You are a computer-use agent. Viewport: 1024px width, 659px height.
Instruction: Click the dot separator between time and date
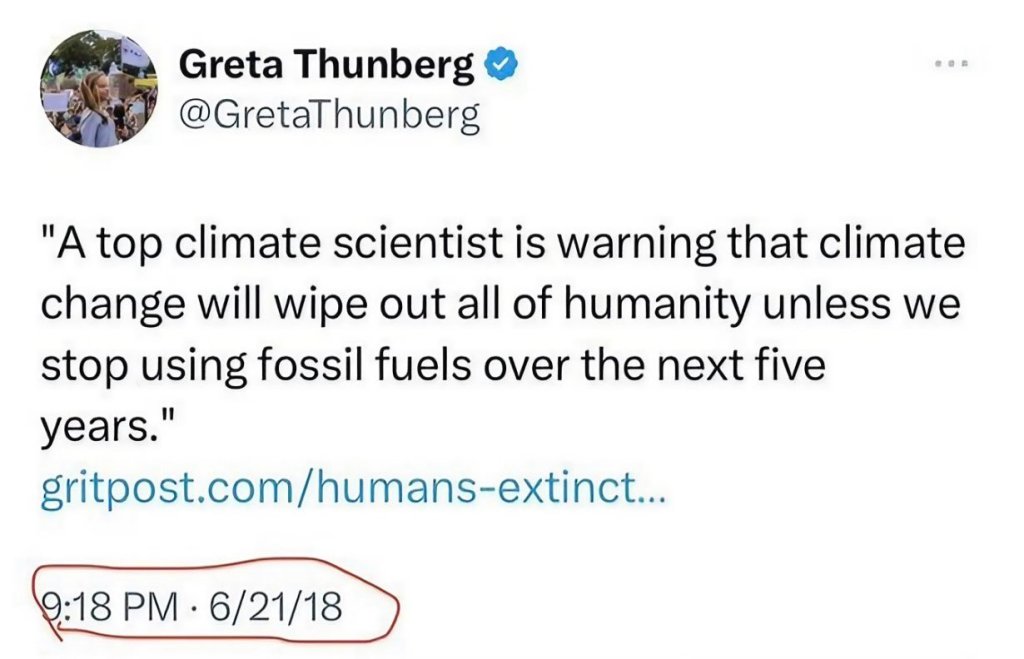click(x=190, y=606)
